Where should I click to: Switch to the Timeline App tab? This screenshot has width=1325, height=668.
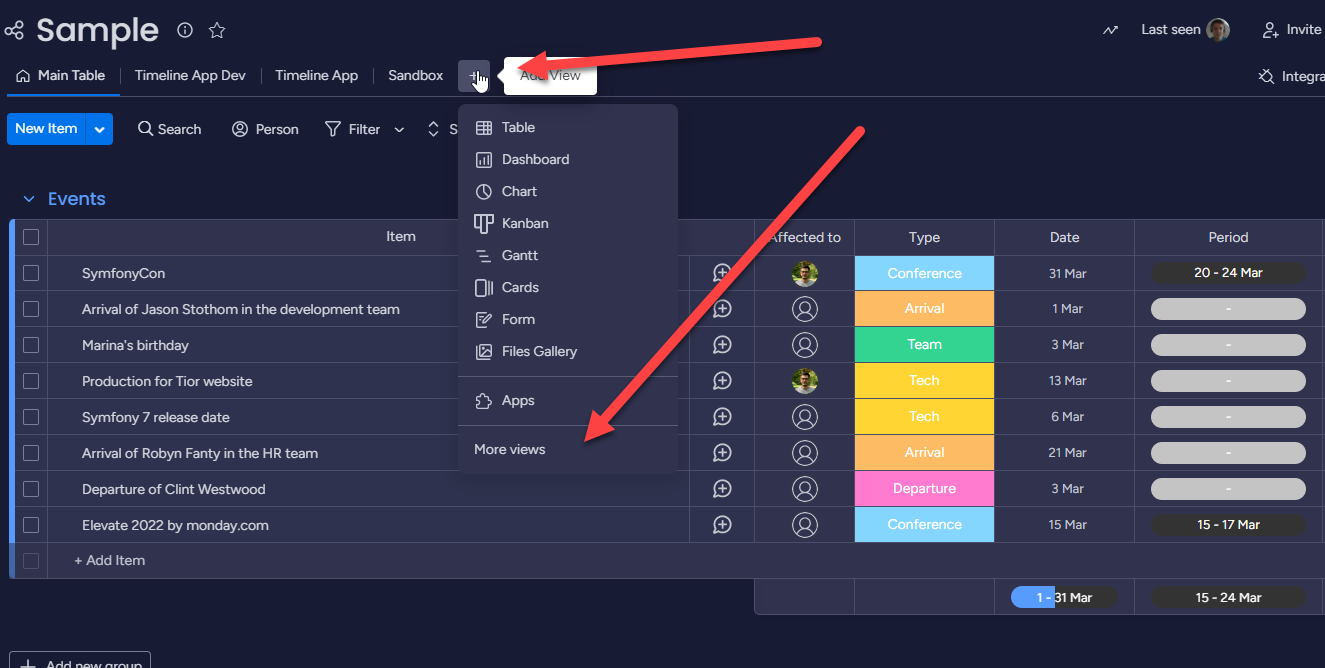coord(316,76)
